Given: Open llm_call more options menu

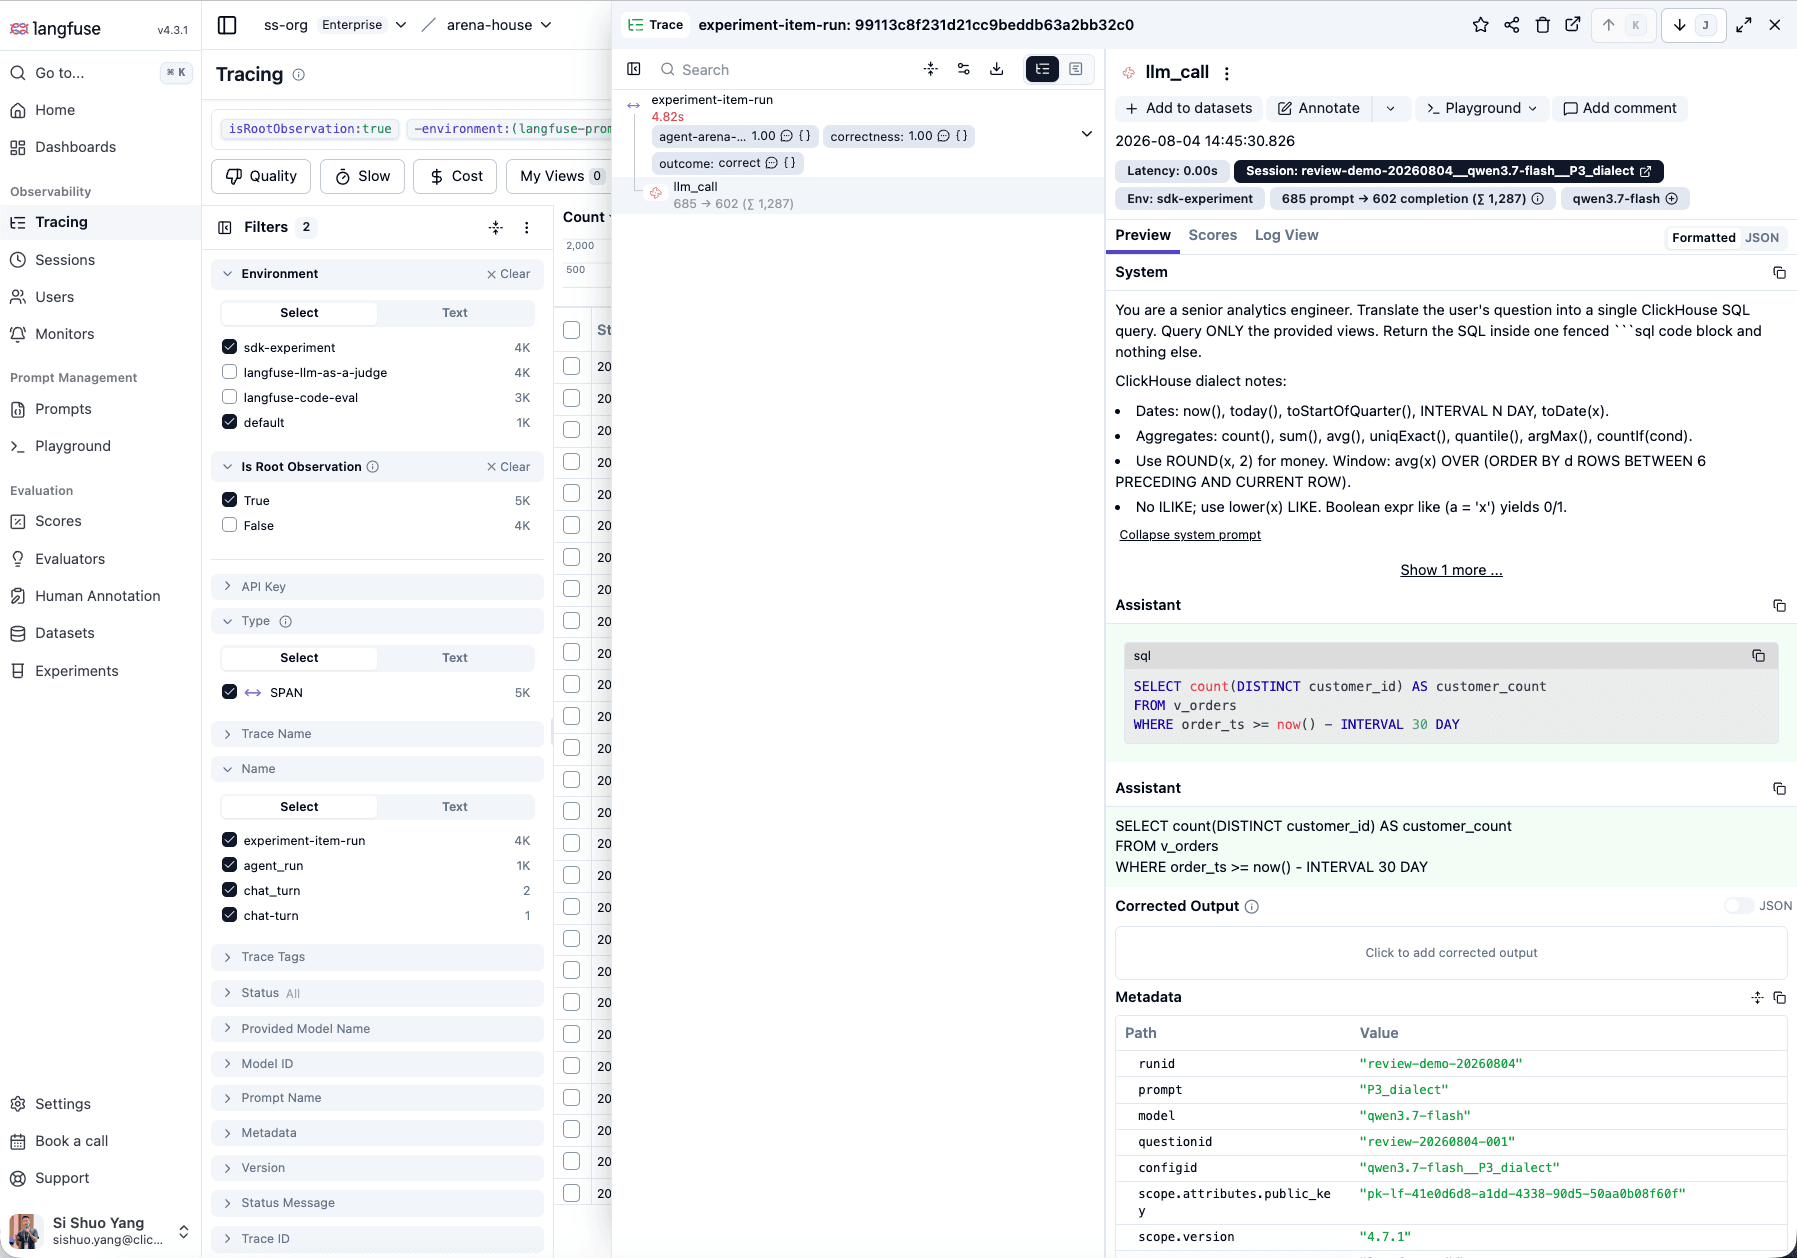Looking at the screenshot, I should pos(1227,73).
